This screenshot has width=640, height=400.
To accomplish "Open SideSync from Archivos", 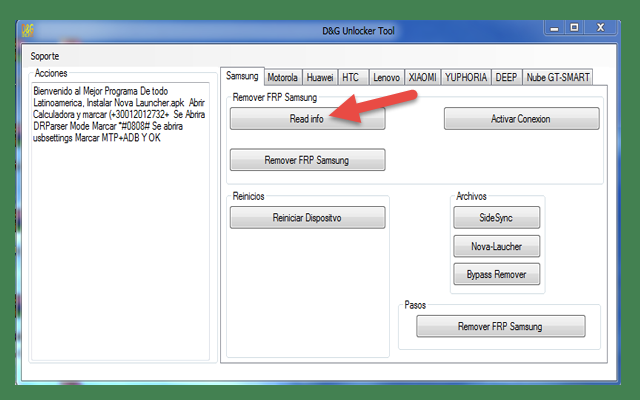I will click(x=496, y=218).
